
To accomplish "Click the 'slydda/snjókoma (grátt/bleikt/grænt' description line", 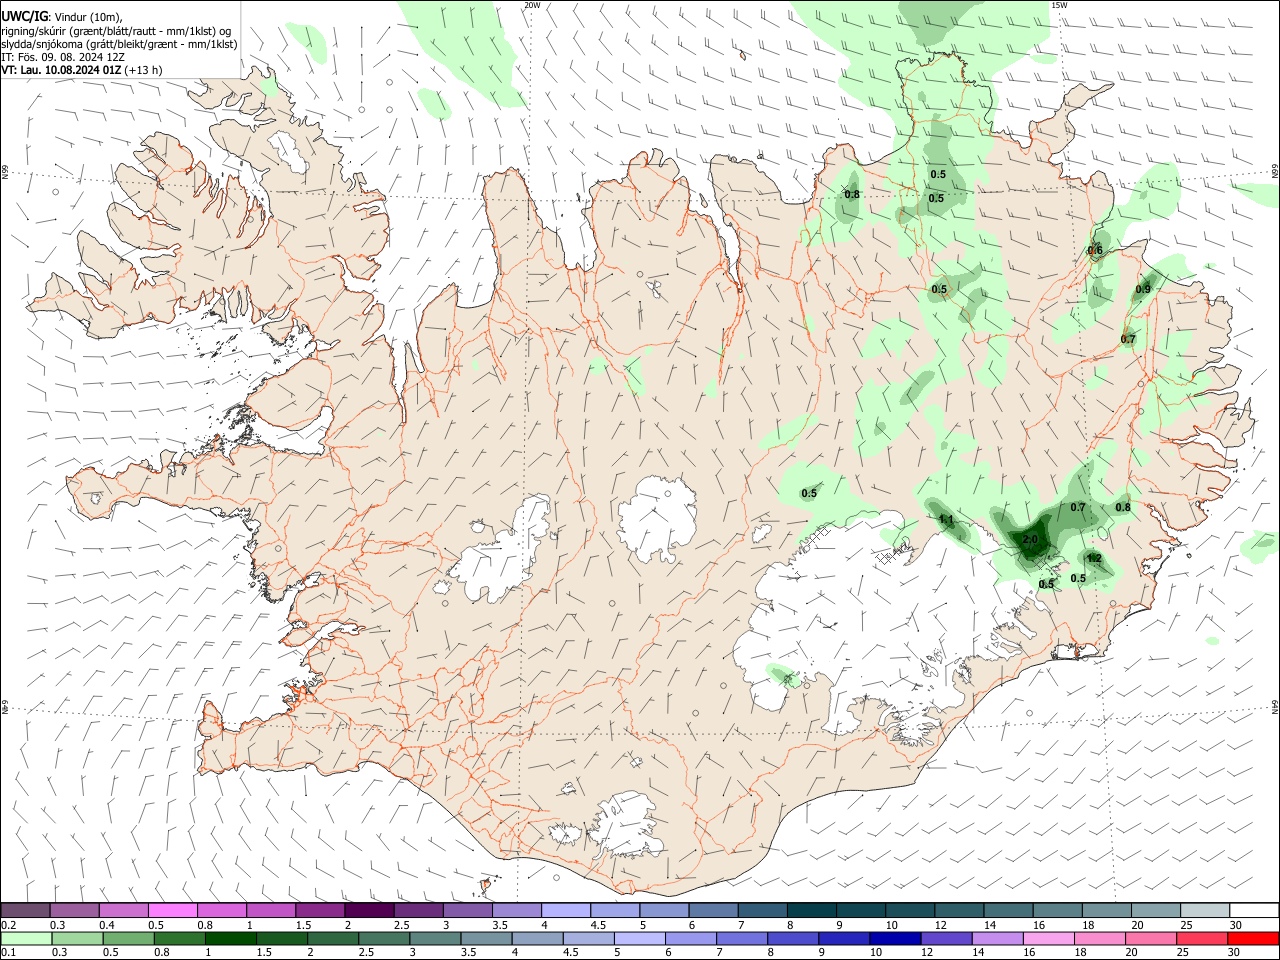I will [119, 44].
